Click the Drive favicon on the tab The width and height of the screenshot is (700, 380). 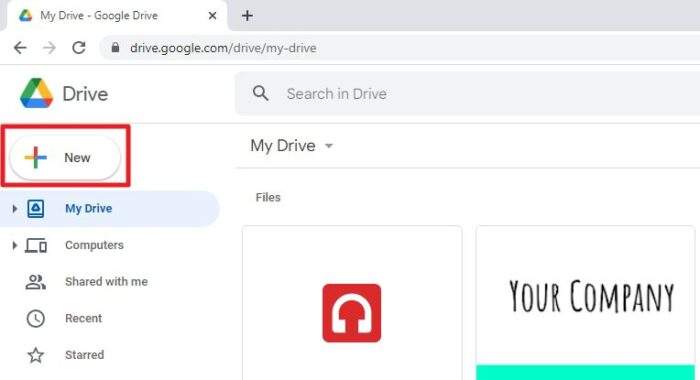25,16
